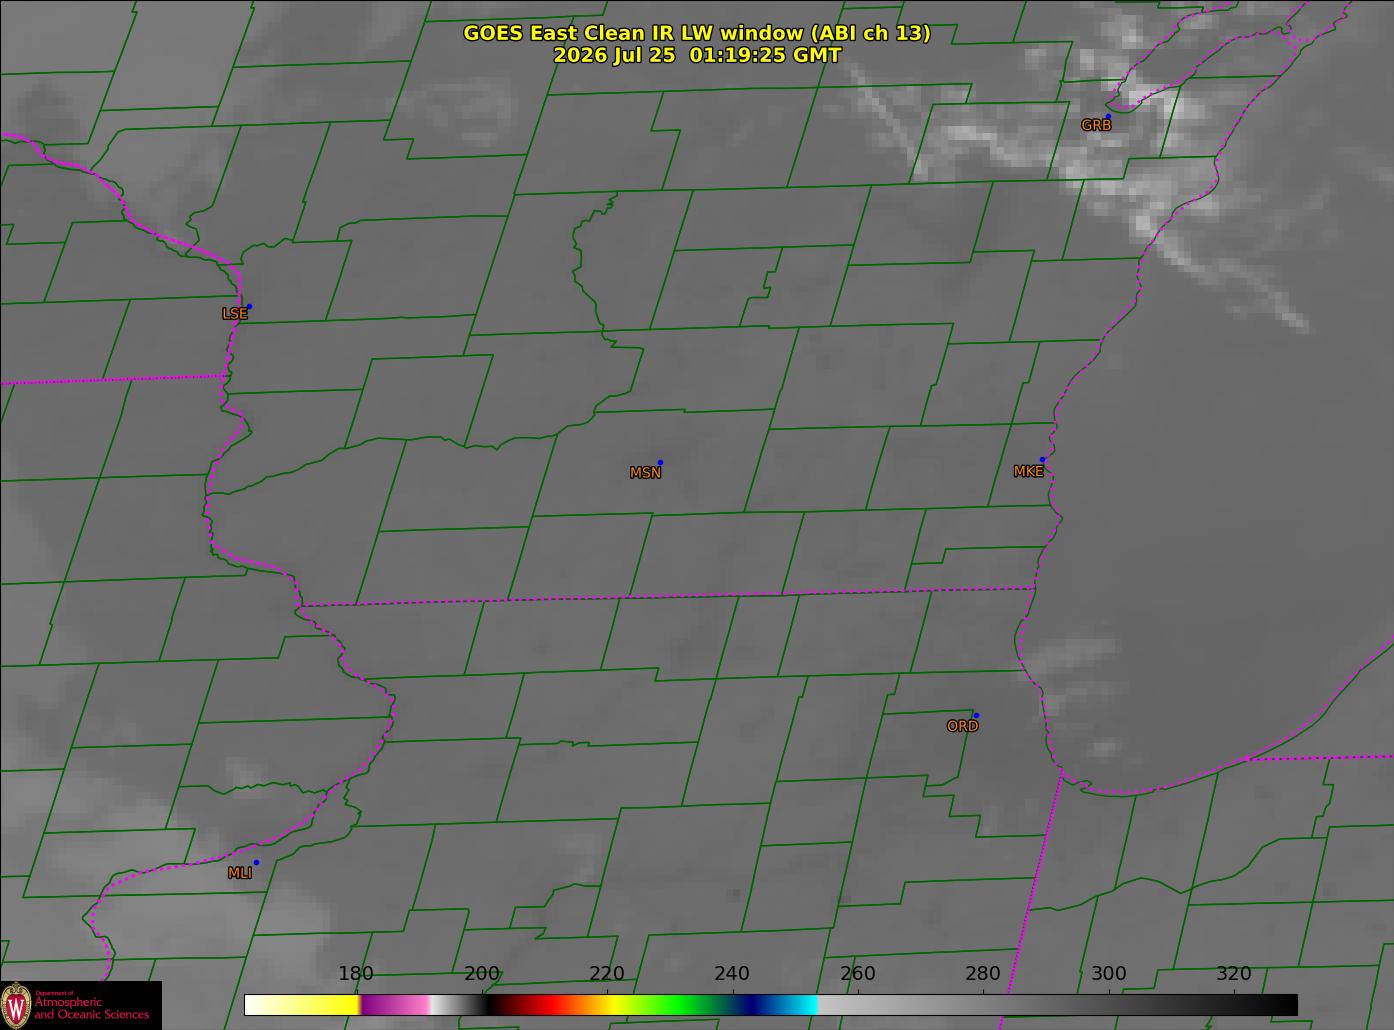Click the MKE station marker
The height and width of the screenshot is (1030, 1394).
coord(1042,460)
